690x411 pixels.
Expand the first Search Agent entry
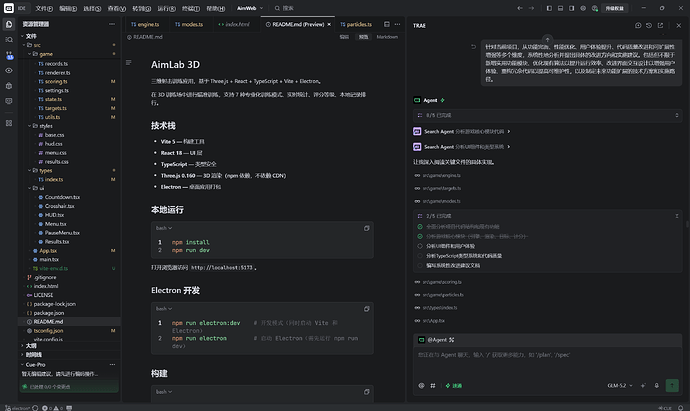pos(461,132)
